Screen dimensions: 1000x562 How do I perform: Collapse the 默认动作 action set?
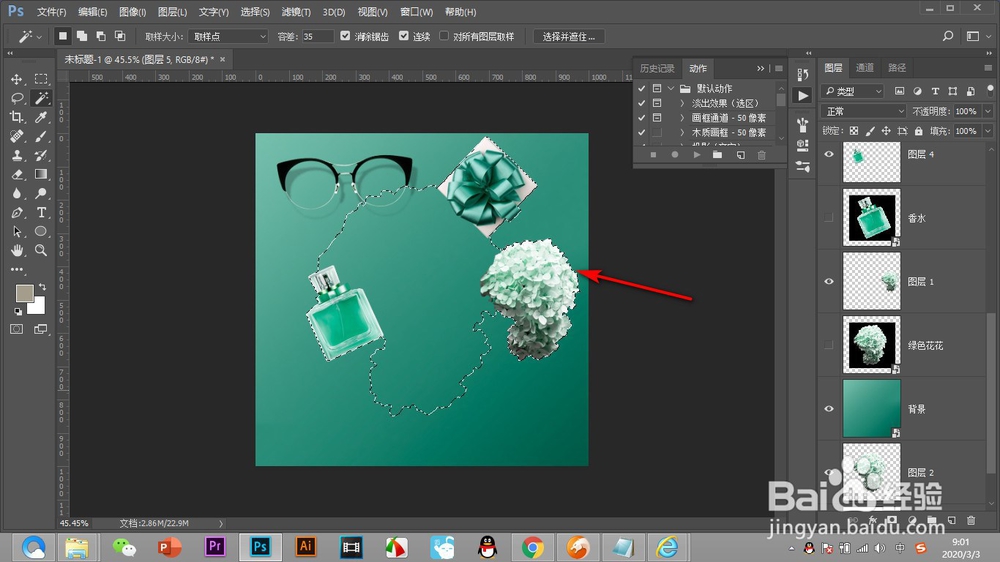tap(671, 88)
